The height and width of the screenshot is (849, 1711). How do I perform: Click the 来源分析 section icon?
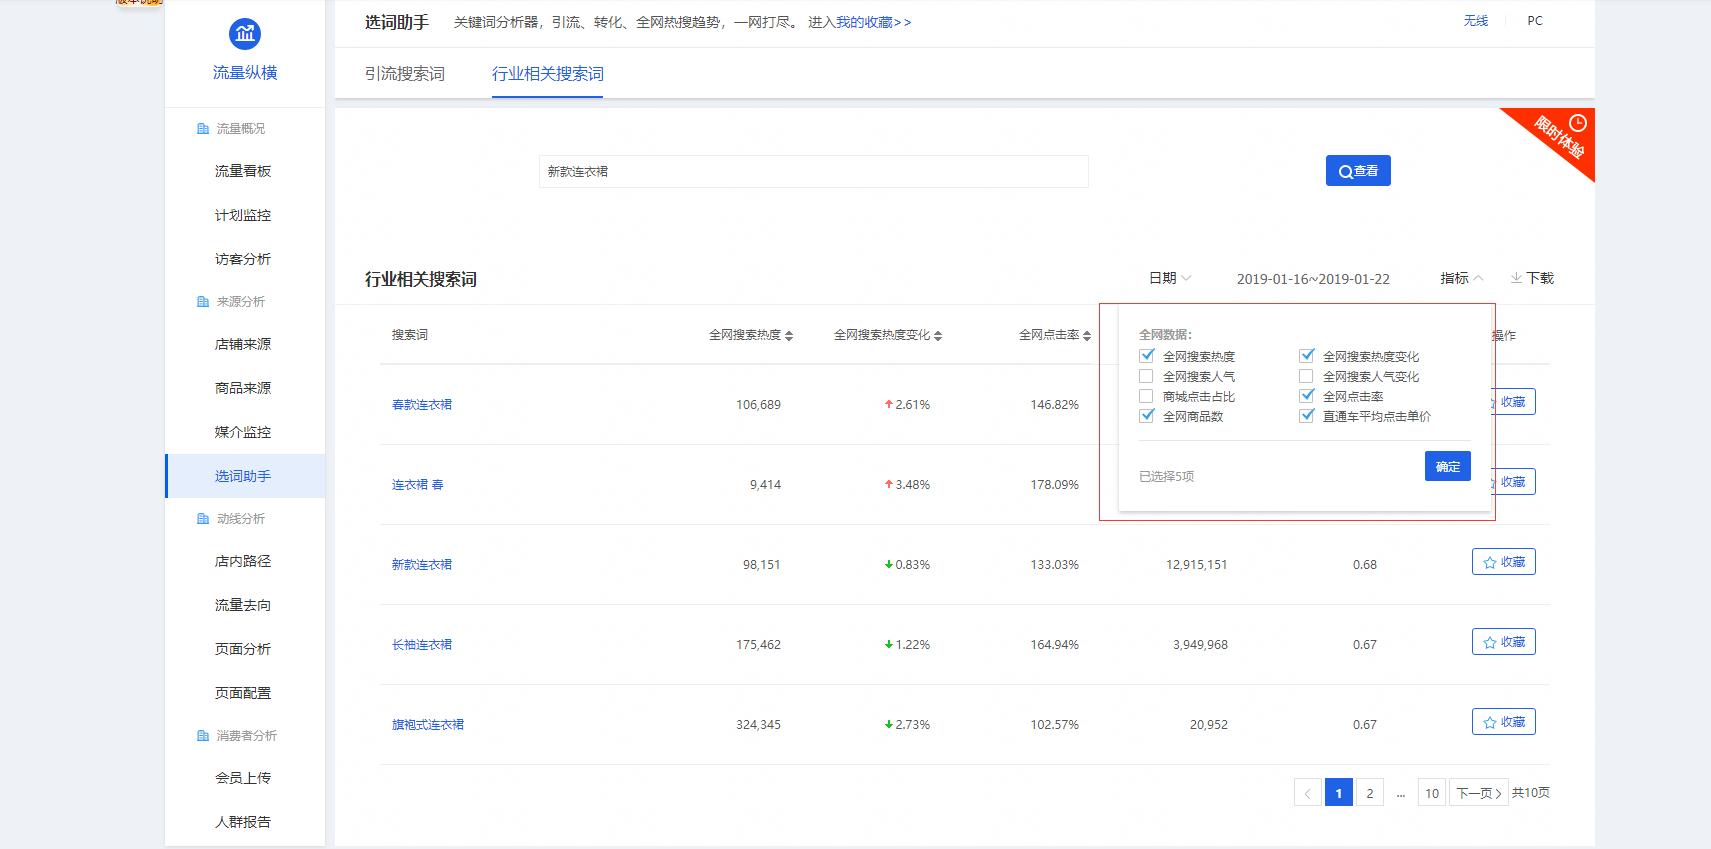point(203,302)
